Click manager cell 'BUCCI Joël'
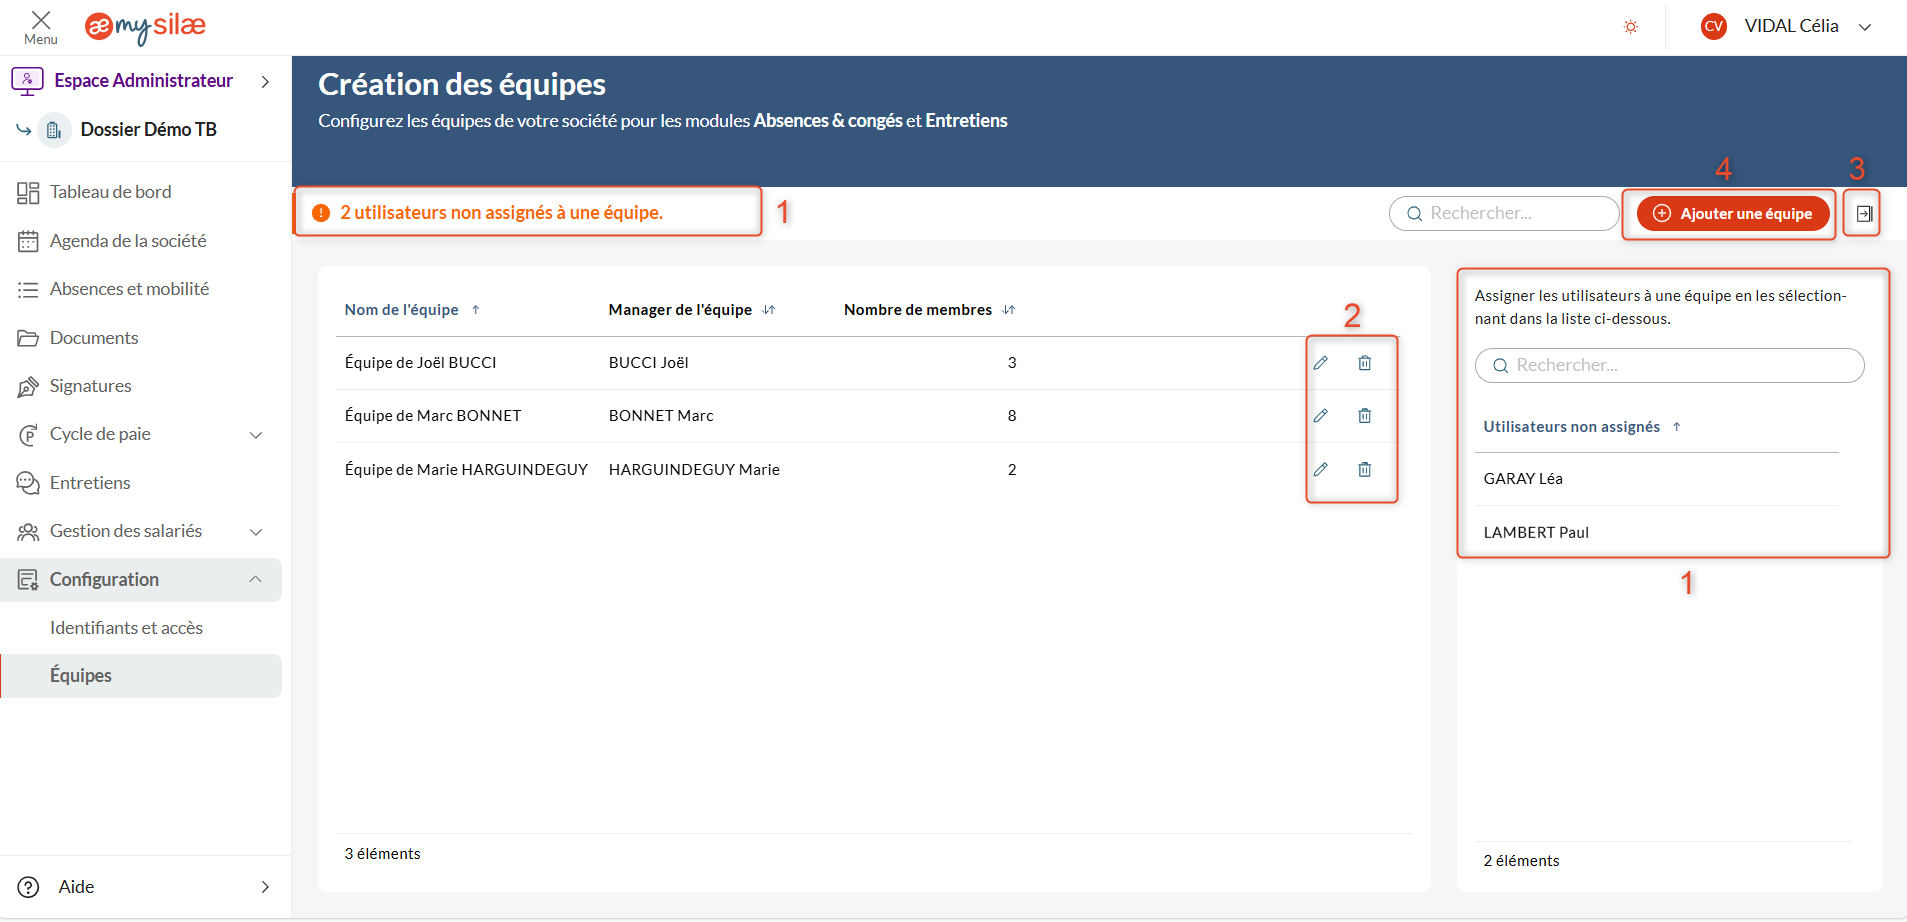Image resolution: width=1907 pixels, height=922 pixels. click(x=648, y=363)
